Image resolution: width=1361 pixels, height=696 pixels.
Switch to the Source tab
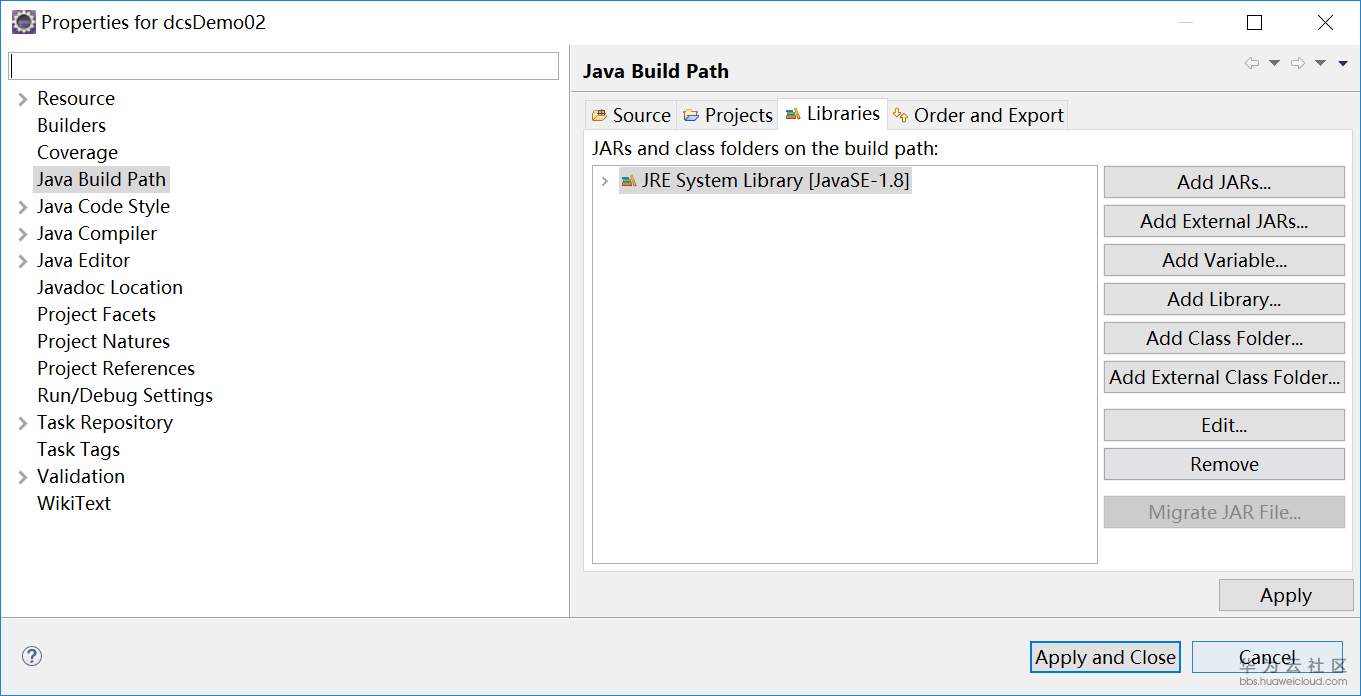[x=631, y=115]
